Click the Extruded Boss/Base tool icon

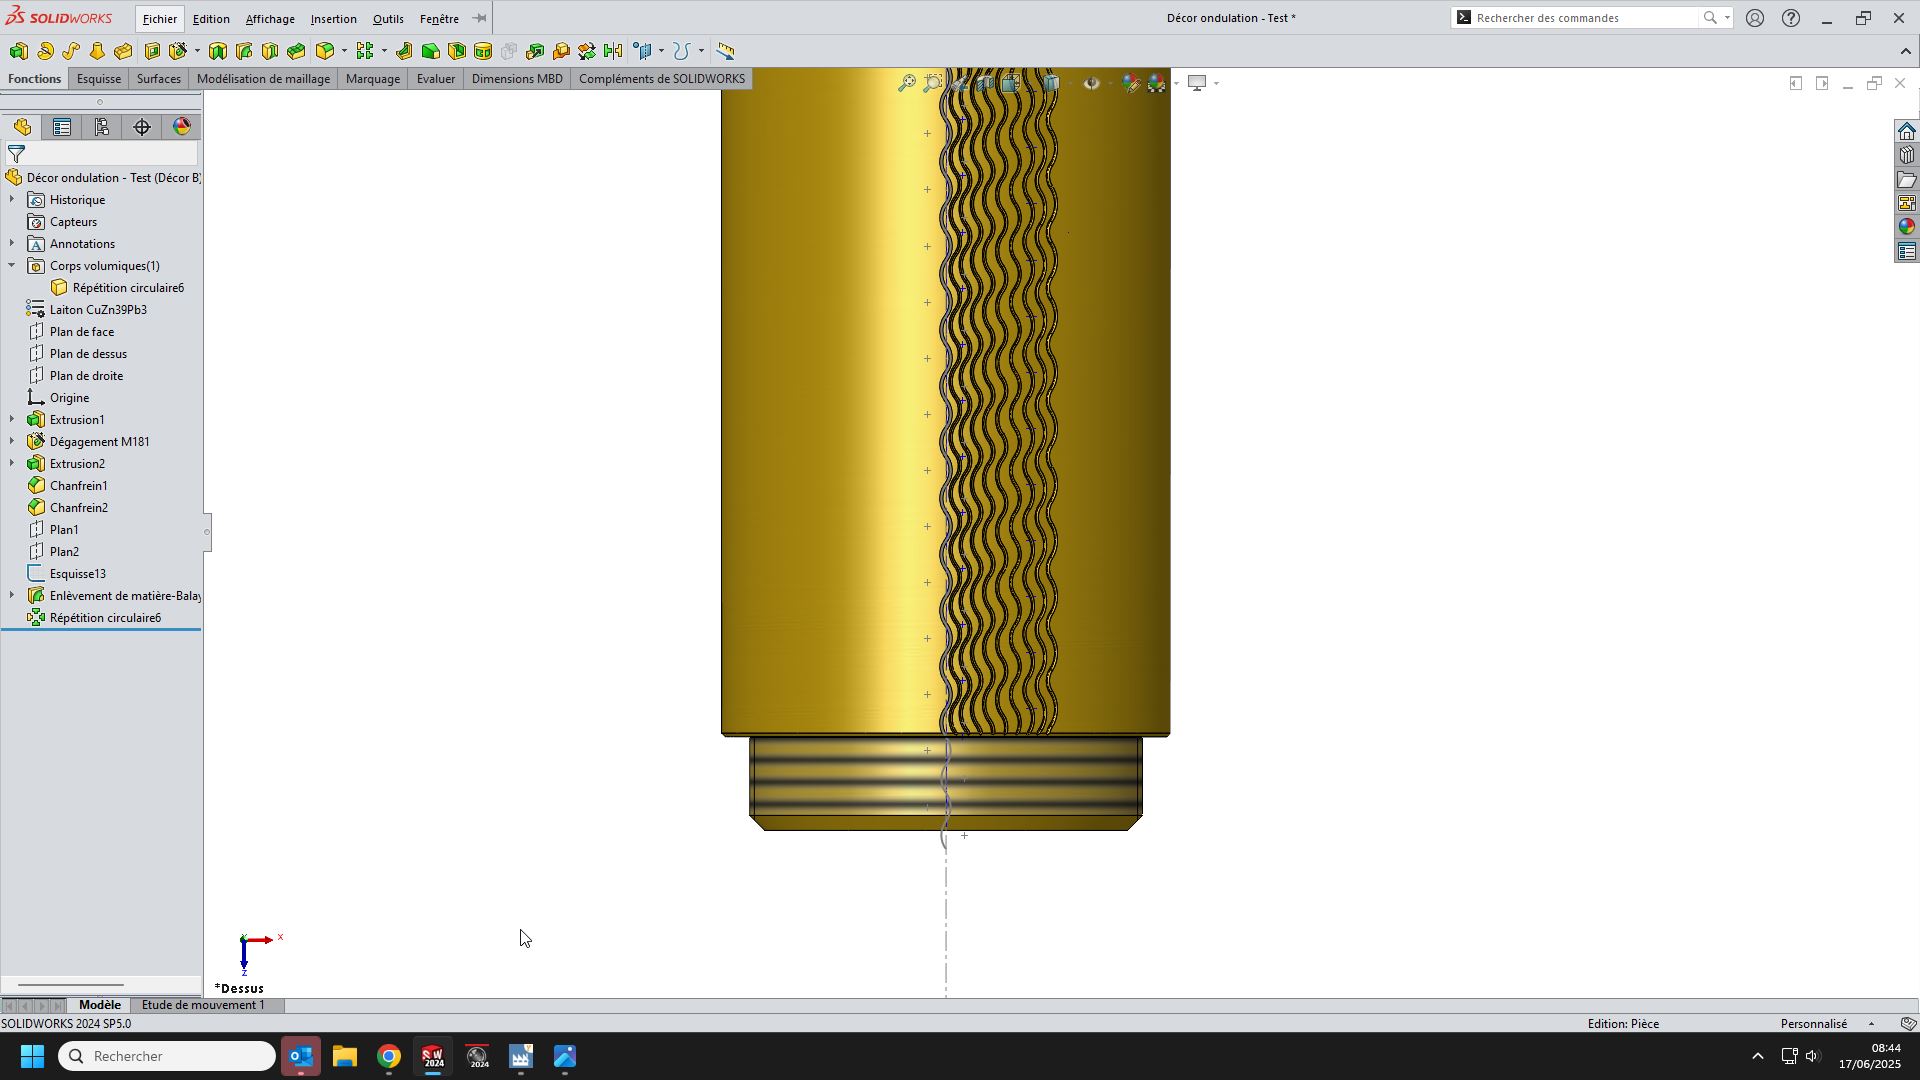pyautogui.click(x=18, y=51)
